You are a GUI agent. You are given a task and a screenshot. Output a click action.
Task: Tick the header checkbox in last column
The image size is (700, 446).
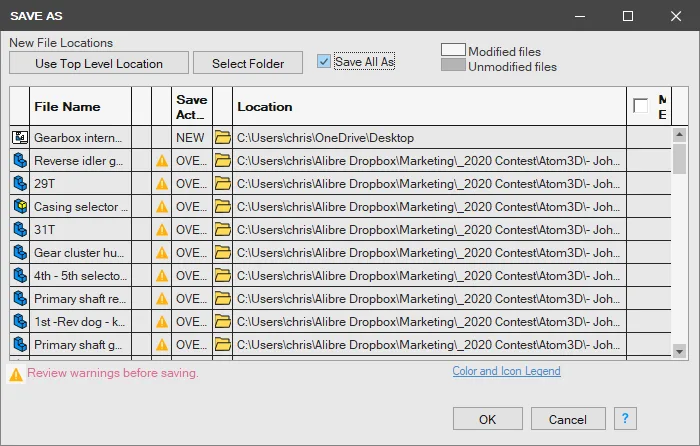point(640,106)
